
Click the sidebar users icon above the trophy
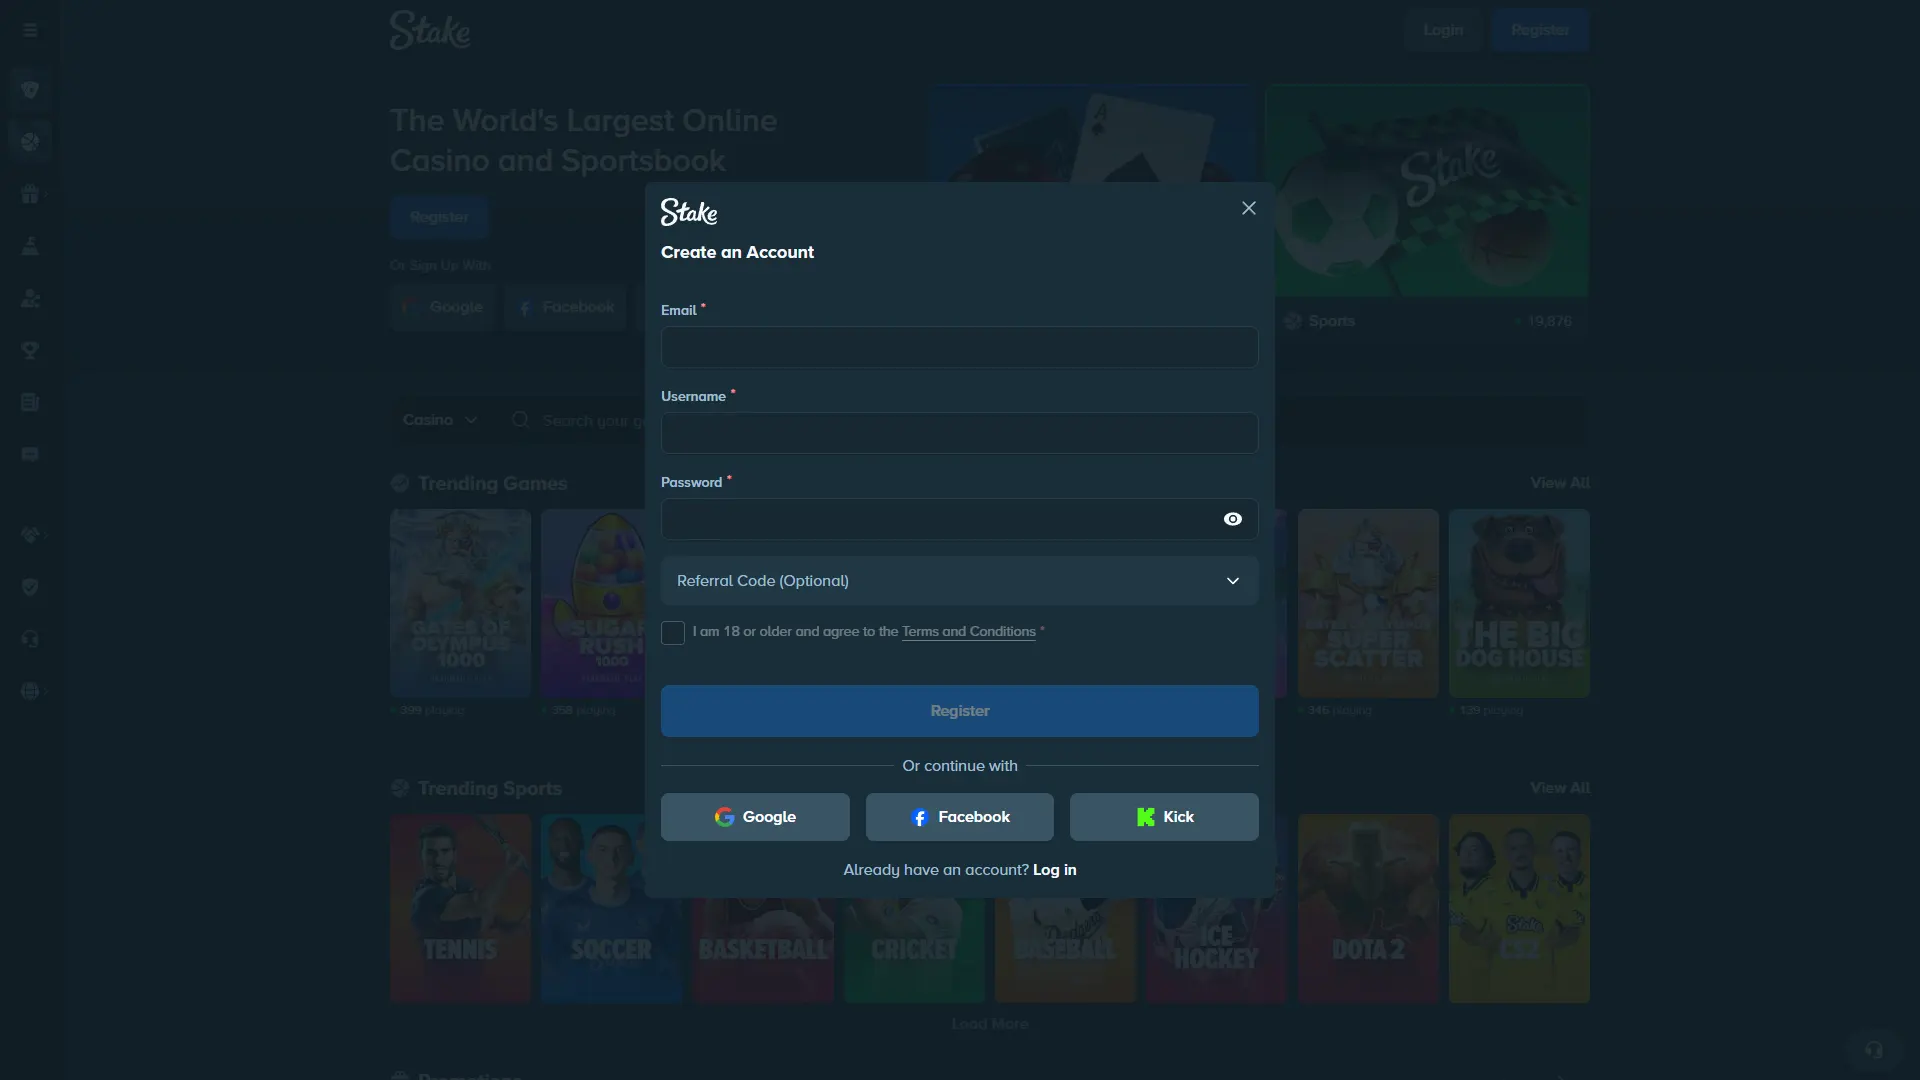30,298
